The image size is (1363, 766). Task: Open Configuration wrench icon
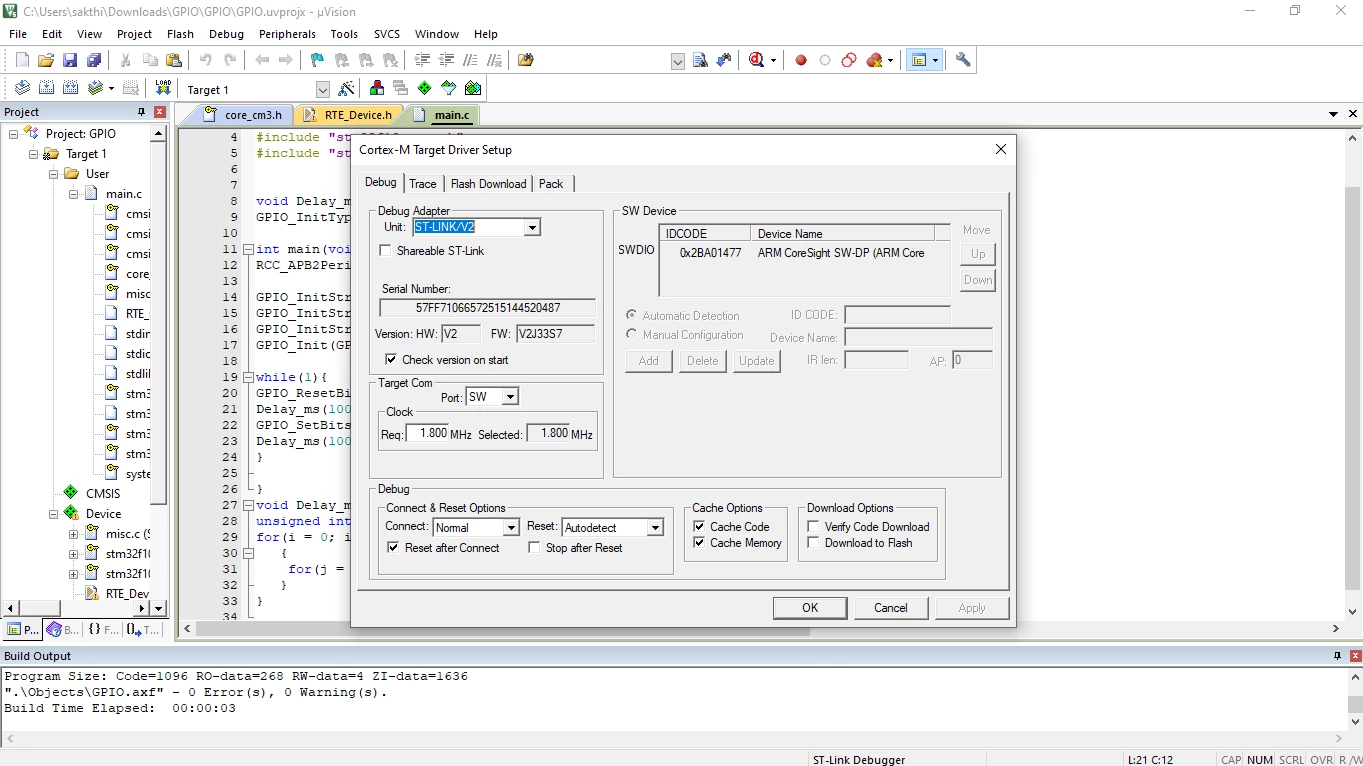963,60
